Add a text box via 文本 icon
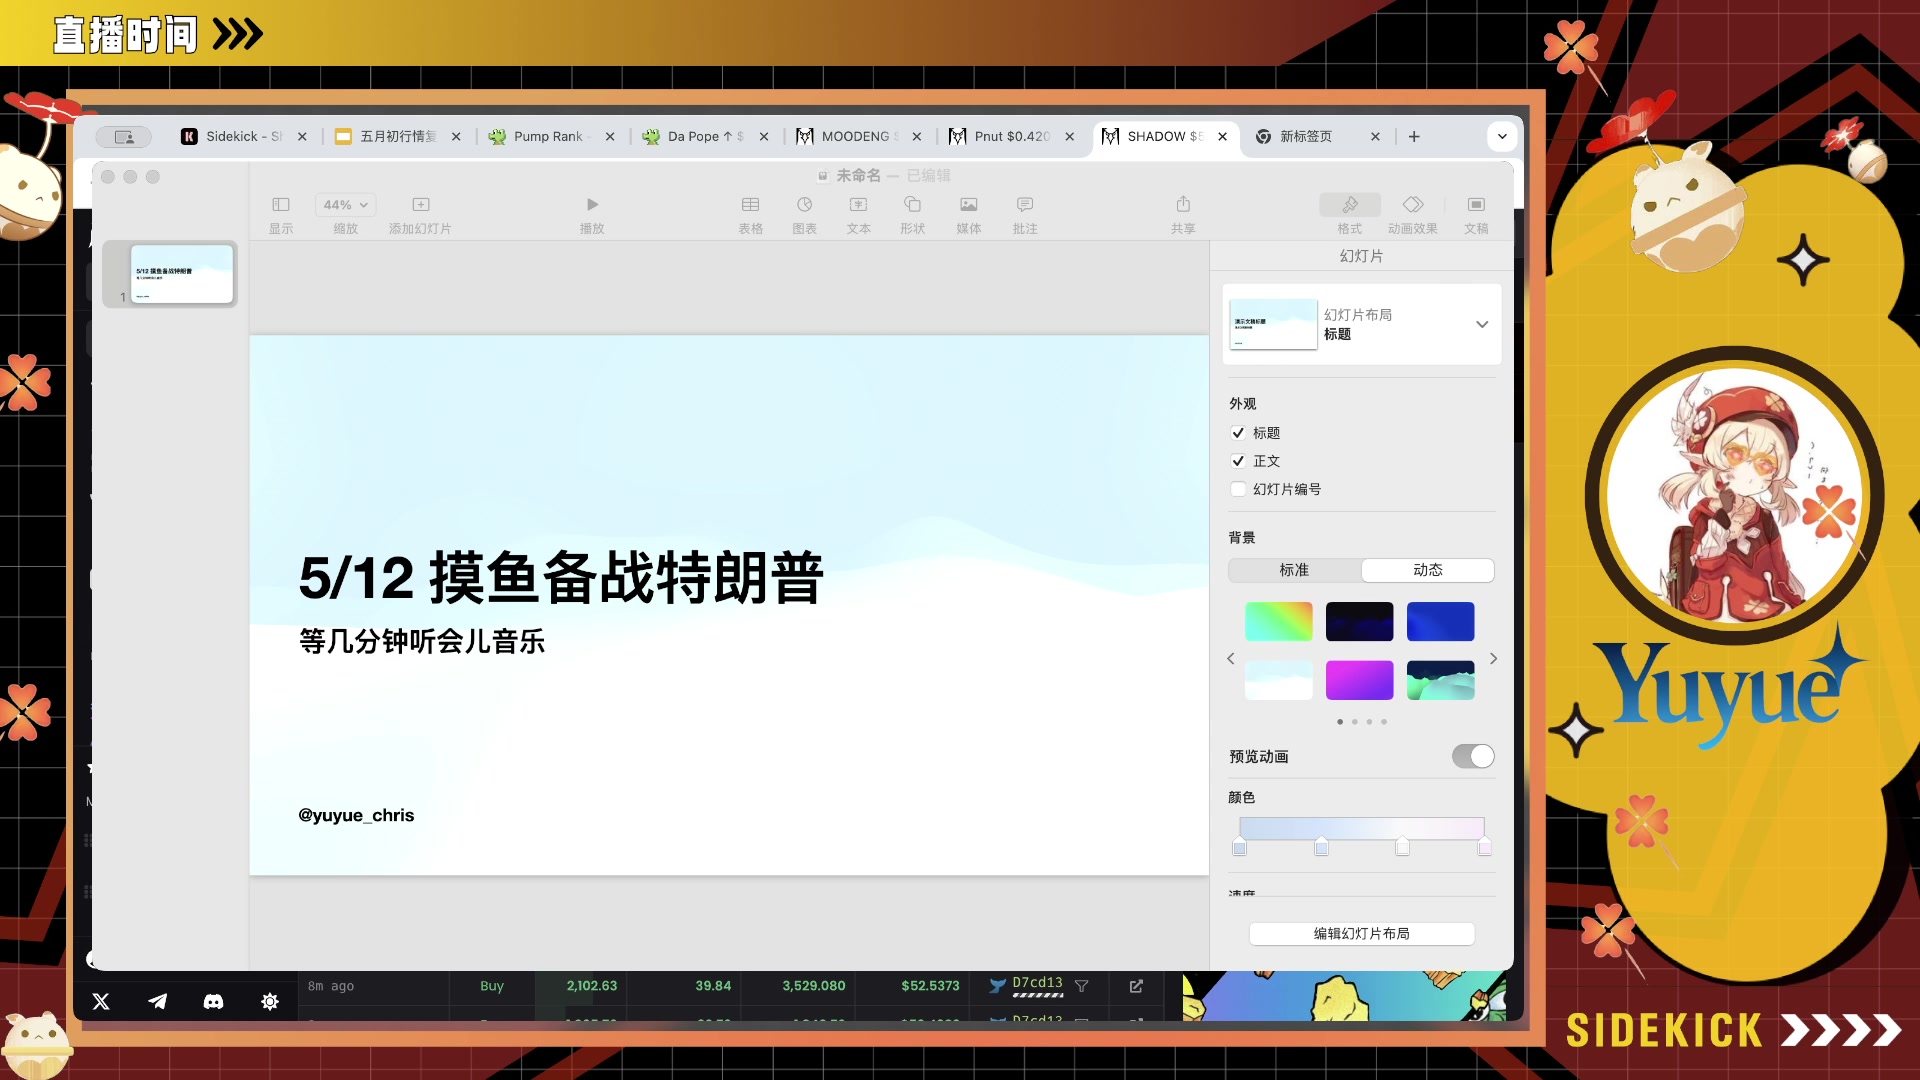 pos(858,204)
